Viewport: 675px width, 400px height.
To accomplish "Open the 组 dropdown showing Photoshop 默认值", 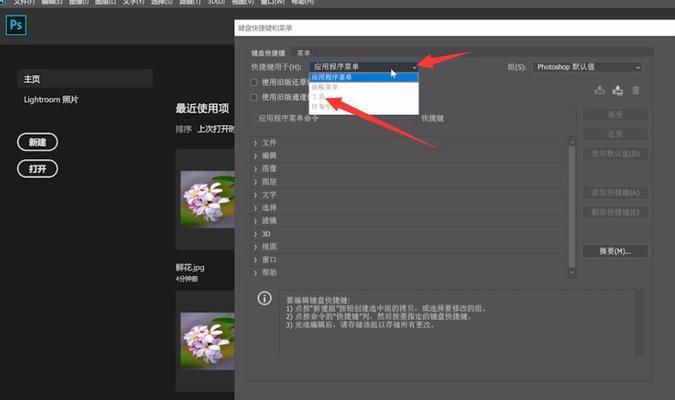I will (587, 67).
